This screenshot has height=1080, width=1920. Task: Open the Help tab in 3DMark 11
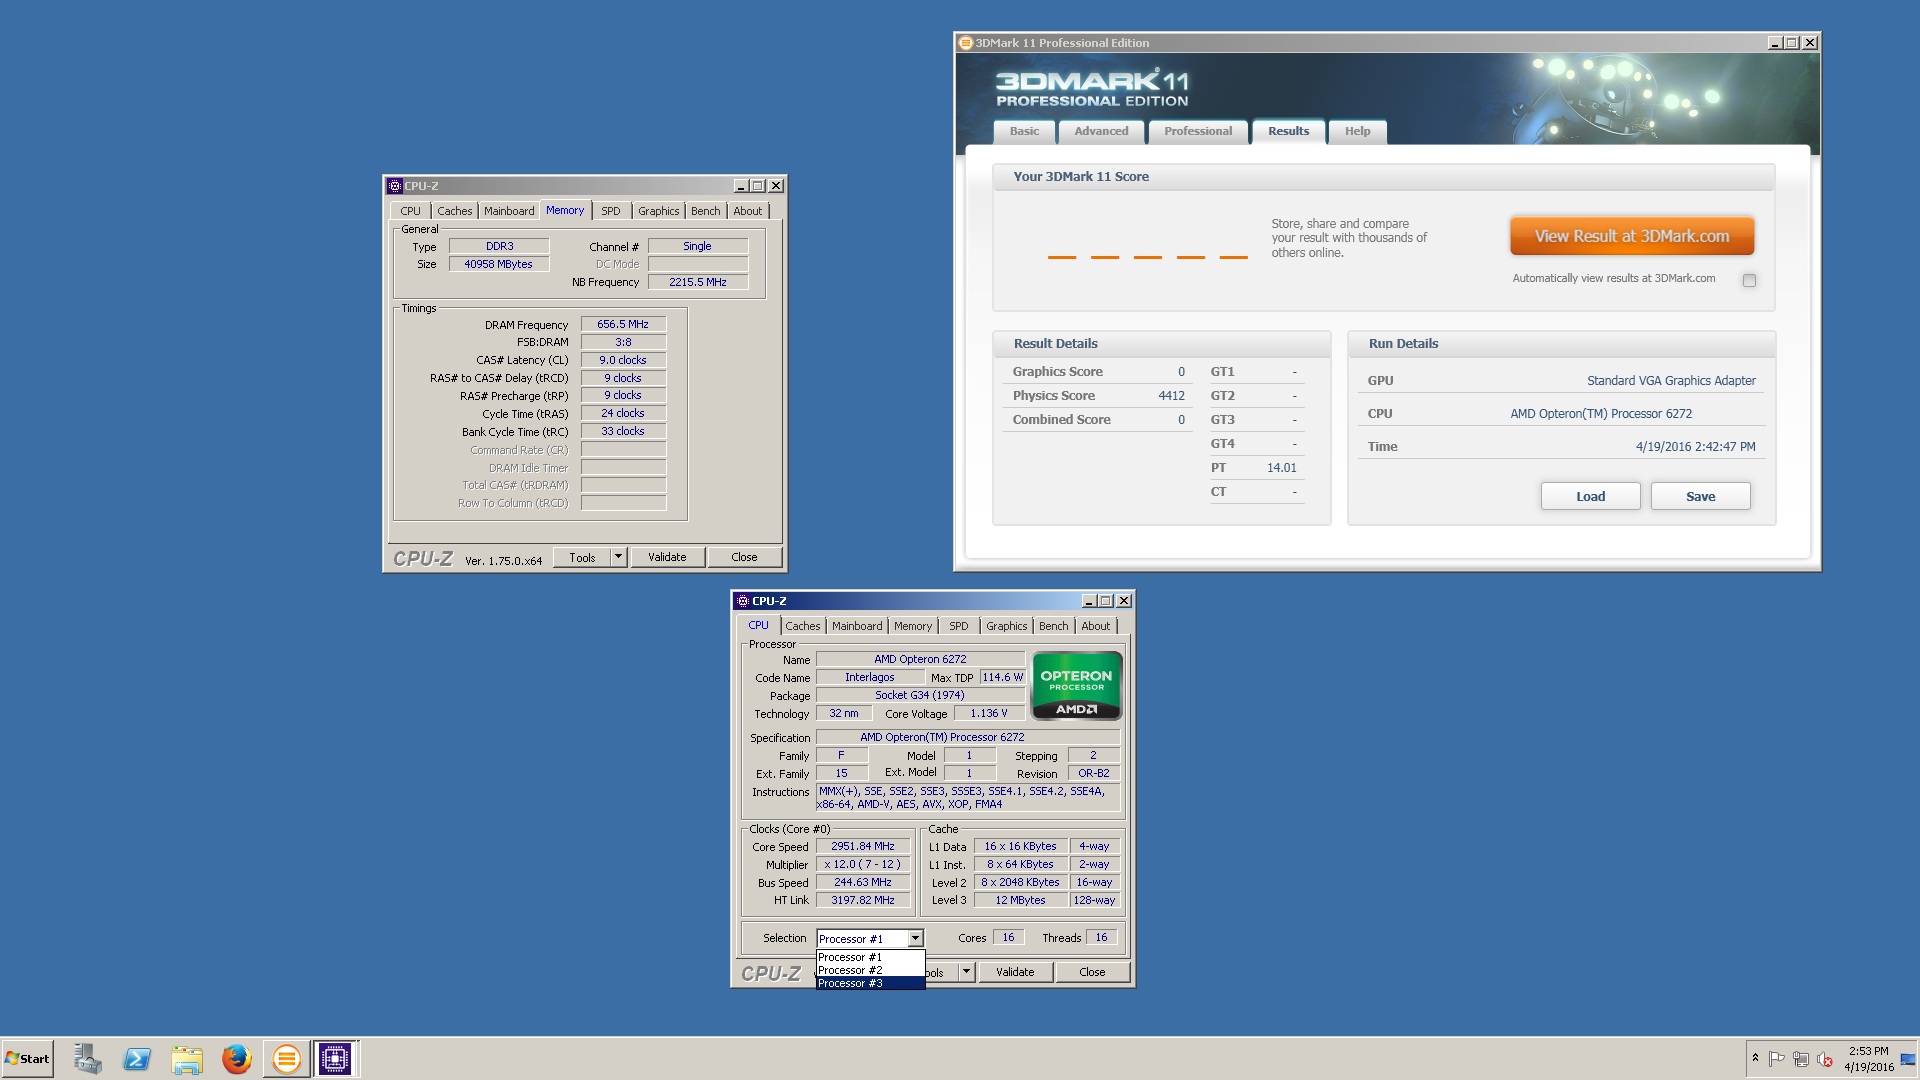point(1357,131)
